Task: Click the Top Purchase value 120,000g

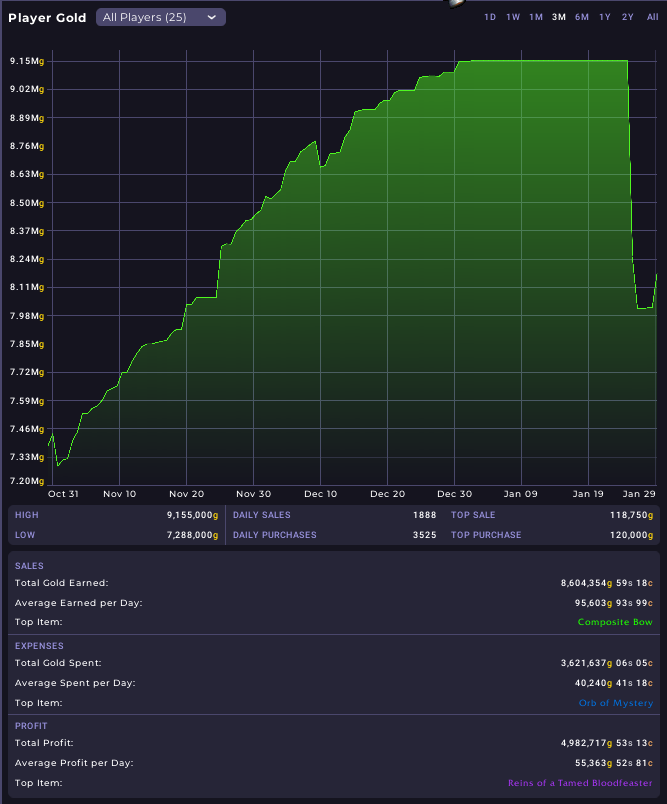Action: coord(628,535)
